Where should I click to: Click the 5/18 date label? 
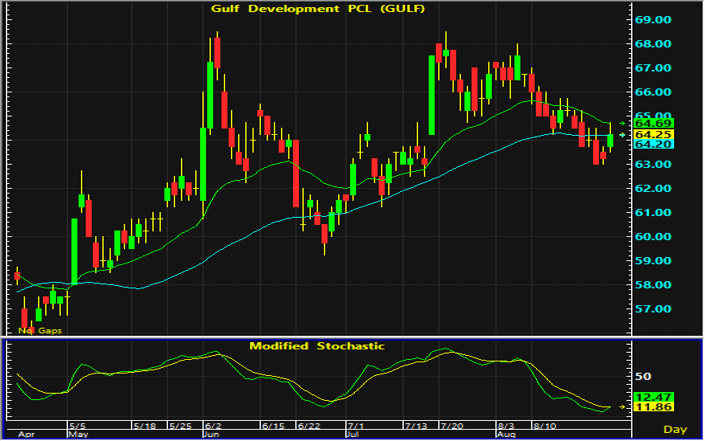pos(144,426)
